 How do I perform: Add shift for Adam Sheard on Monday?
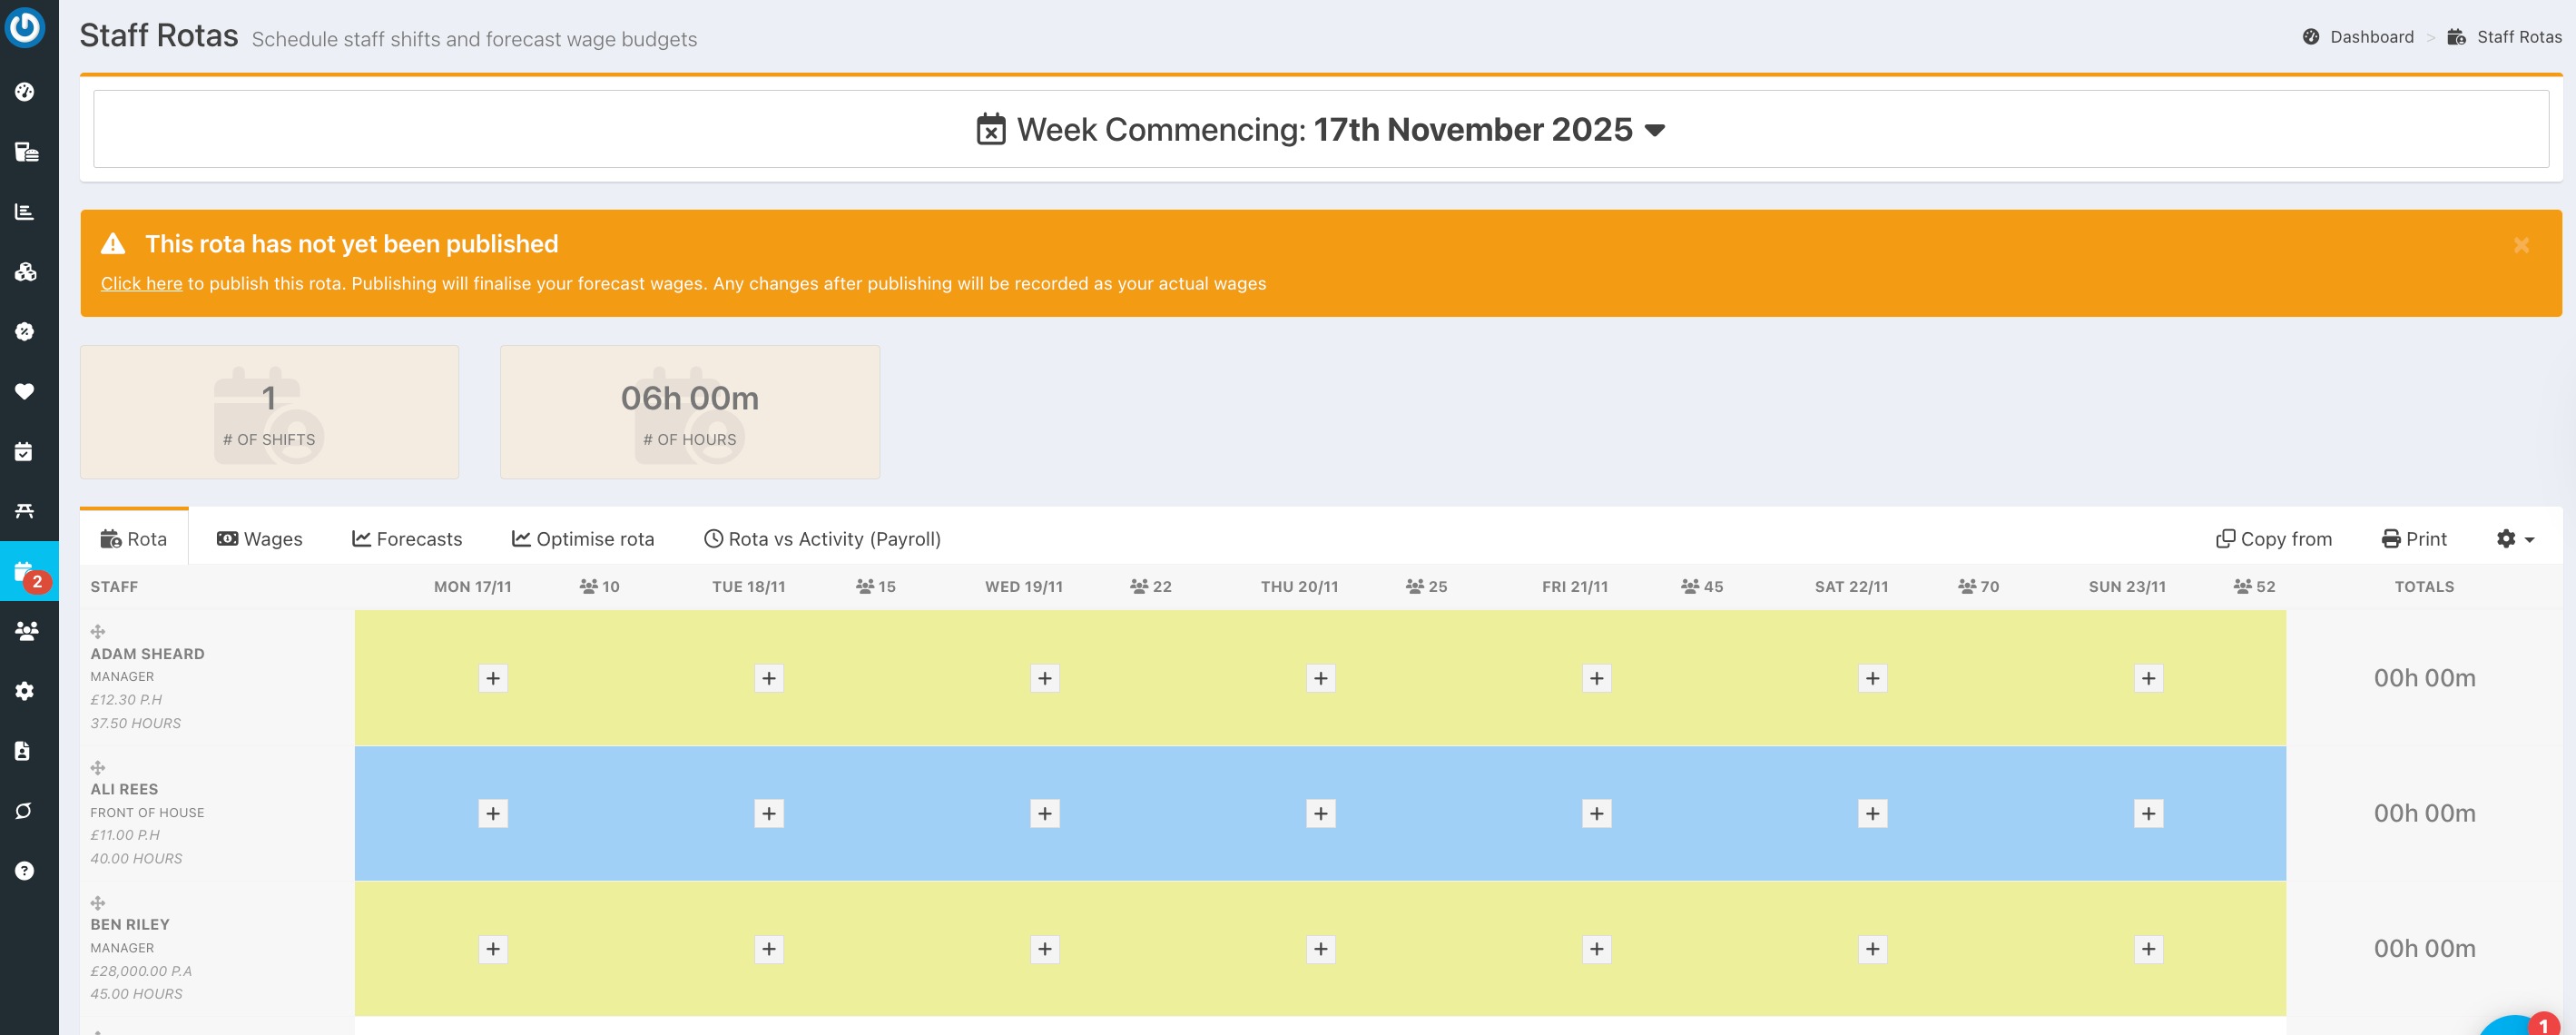[x=493, y=678]
